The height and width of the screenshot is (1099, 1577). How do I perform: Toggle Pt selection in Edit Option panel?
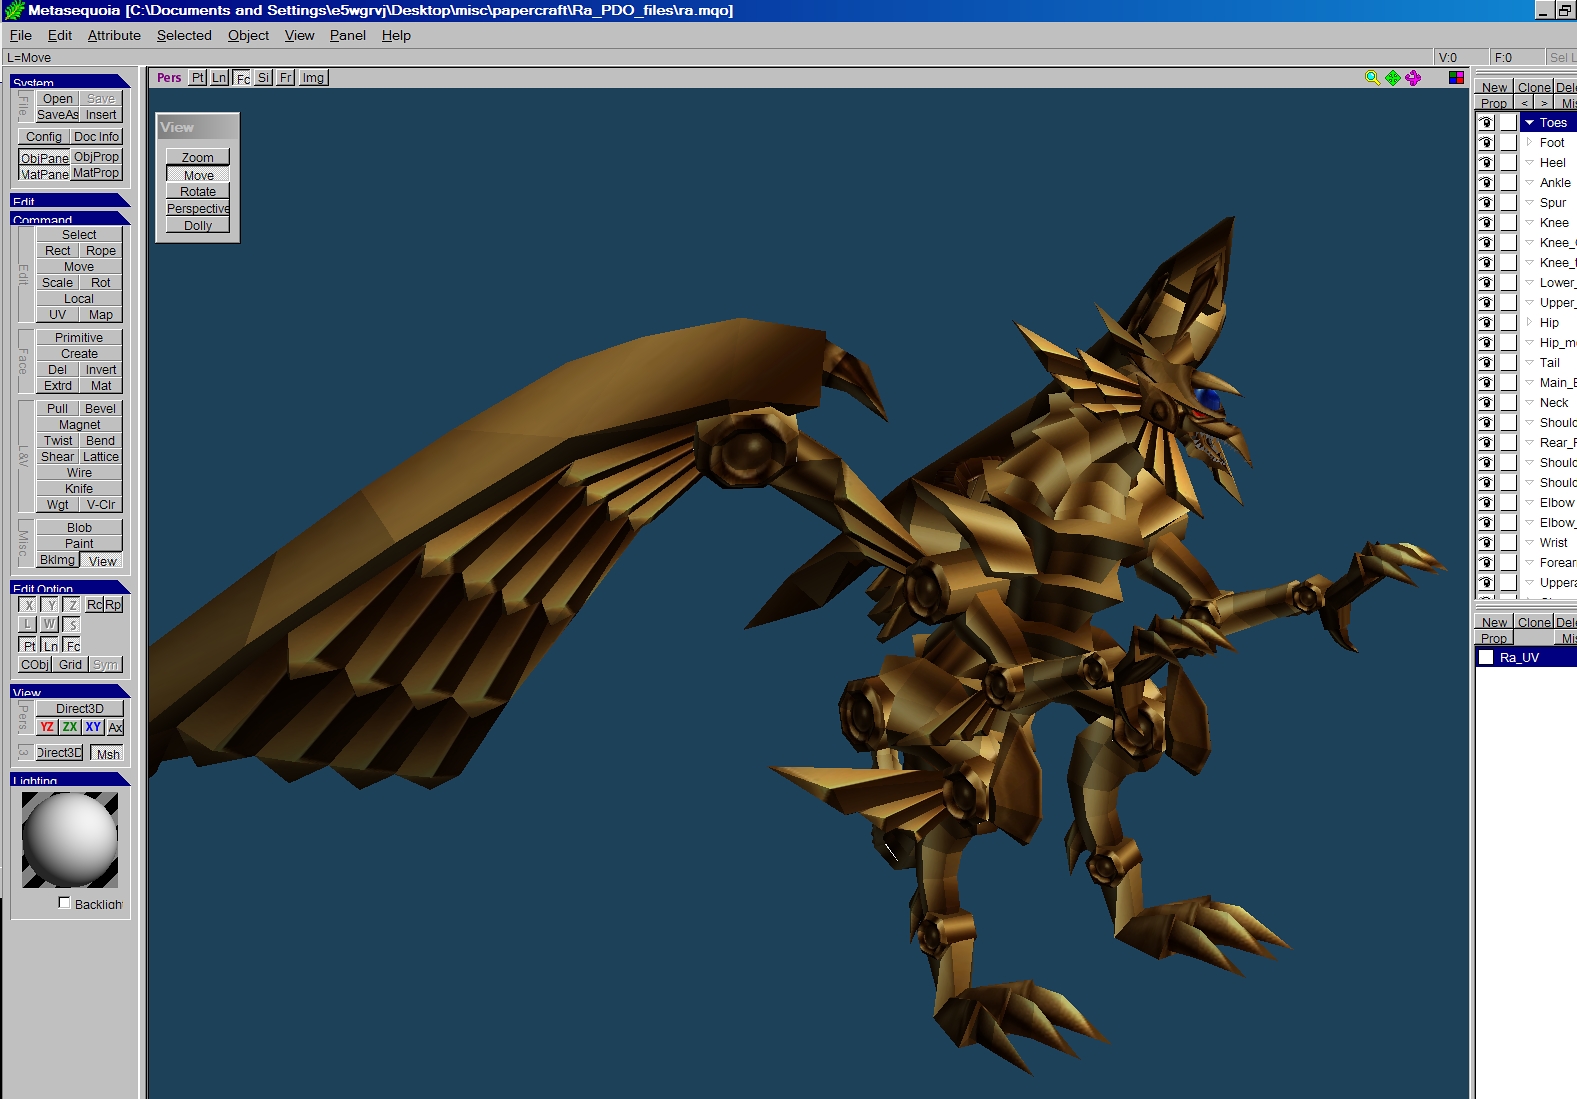[28, 645]
